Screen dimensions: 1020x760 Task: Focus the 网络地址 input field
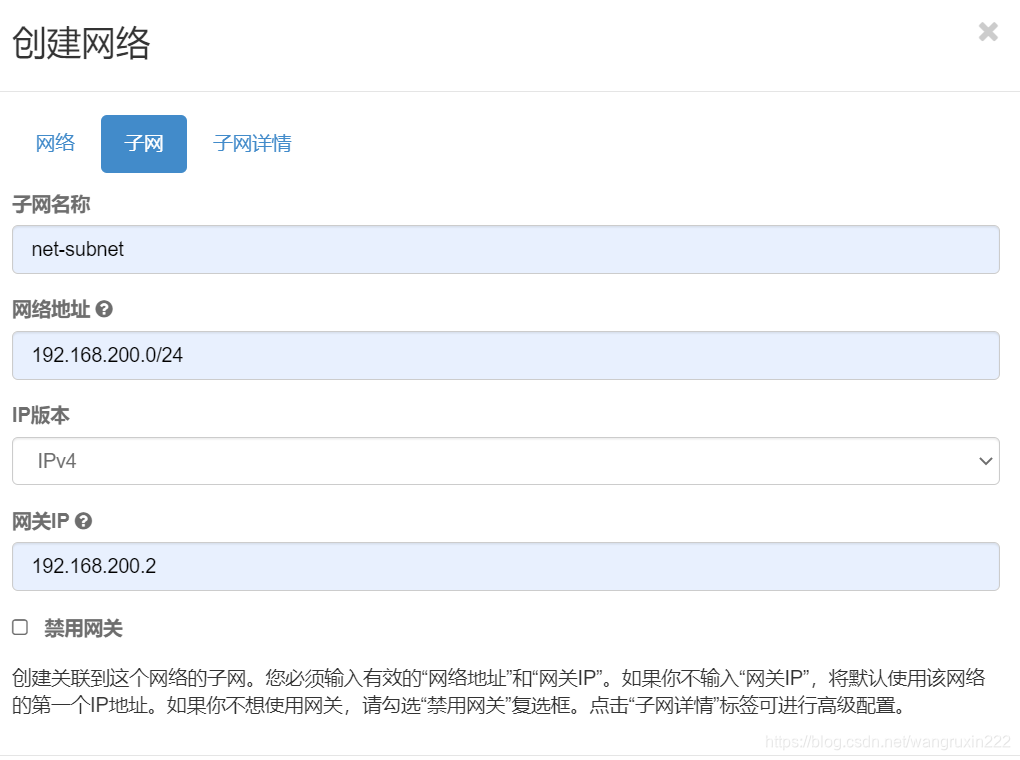505,355
